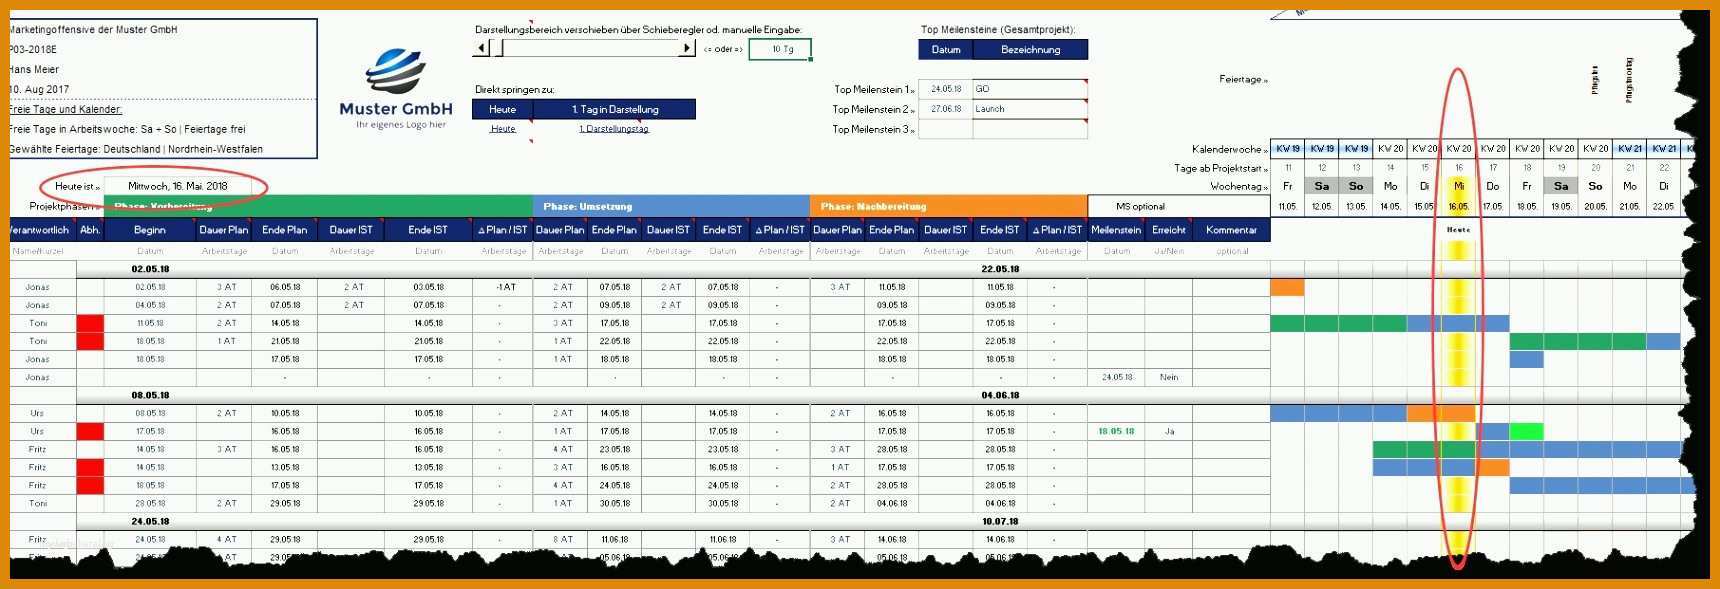Click the 'Meilenstein' column header
Screen dimensions: 1720x589
pyautogui.click(x=1116, y=230)
